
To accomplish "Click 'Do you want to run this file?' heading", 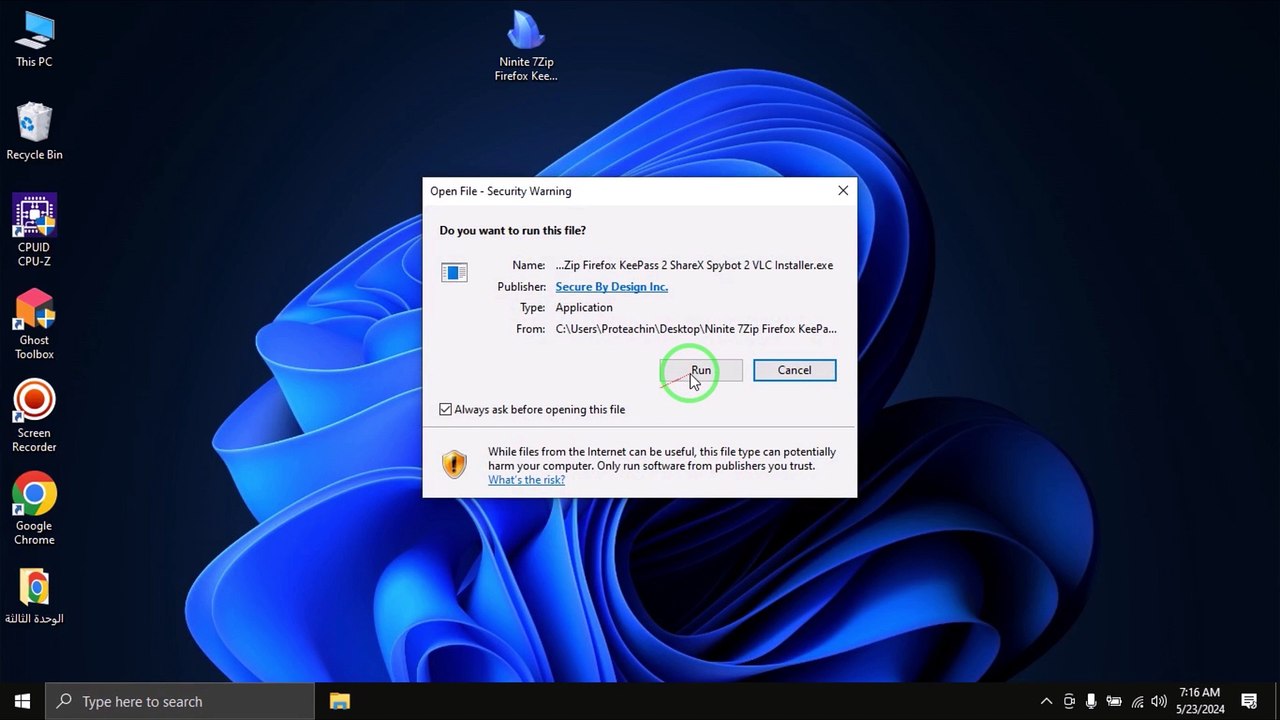I will [513, 230].
